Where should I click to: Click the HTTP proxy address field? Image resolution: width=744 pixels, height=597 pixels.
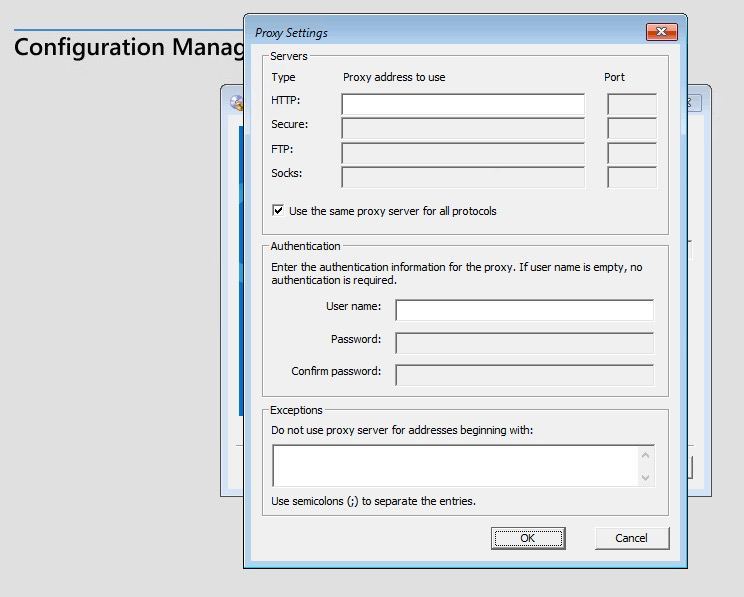click(x=463, y=104)
